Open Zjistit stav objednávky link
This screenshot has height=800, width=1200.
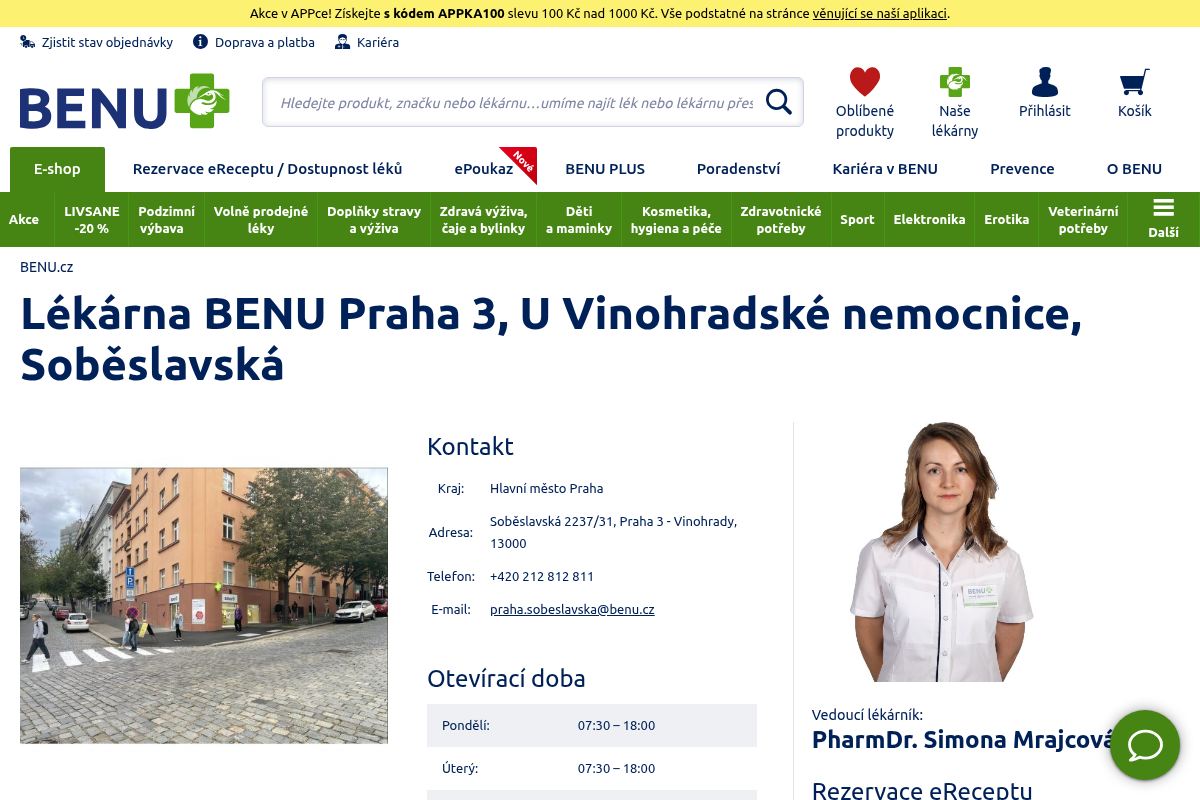(x=107, y=42)
